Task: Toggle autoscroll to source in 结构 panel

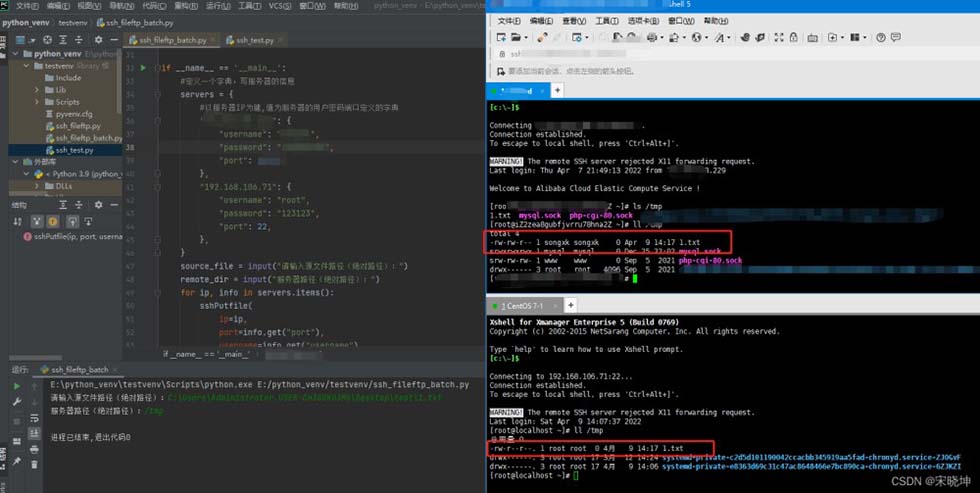Action: 72,221
